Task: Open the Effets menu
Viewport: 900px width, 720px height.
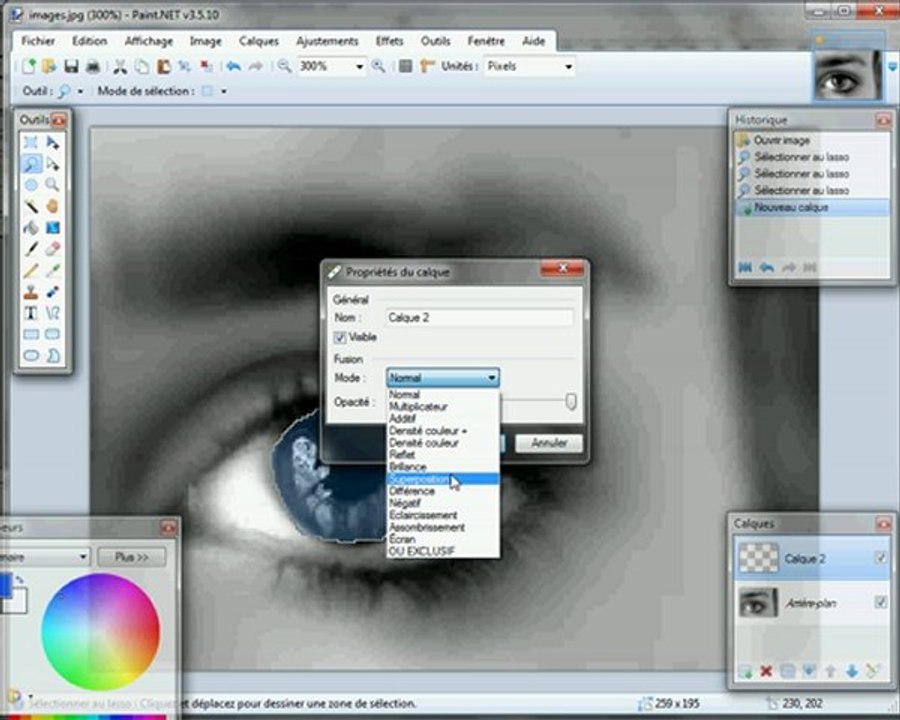Action: pos(389,41)
